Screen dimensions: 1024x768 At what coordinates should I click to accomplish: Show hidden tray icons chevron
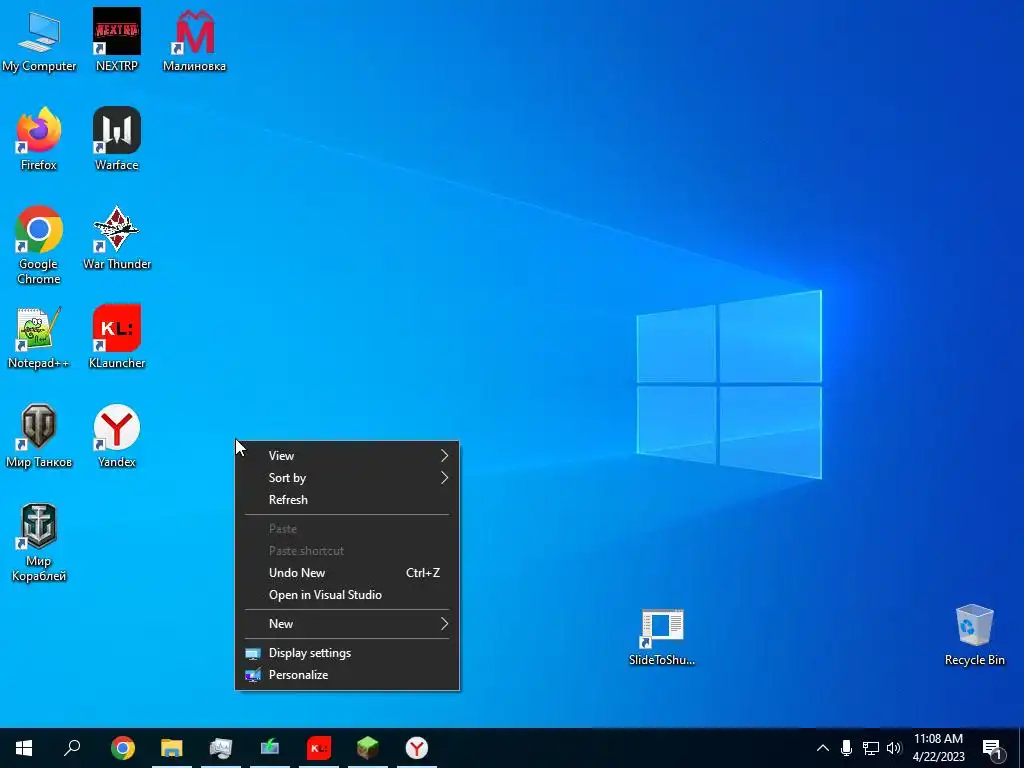coord(823,748)
